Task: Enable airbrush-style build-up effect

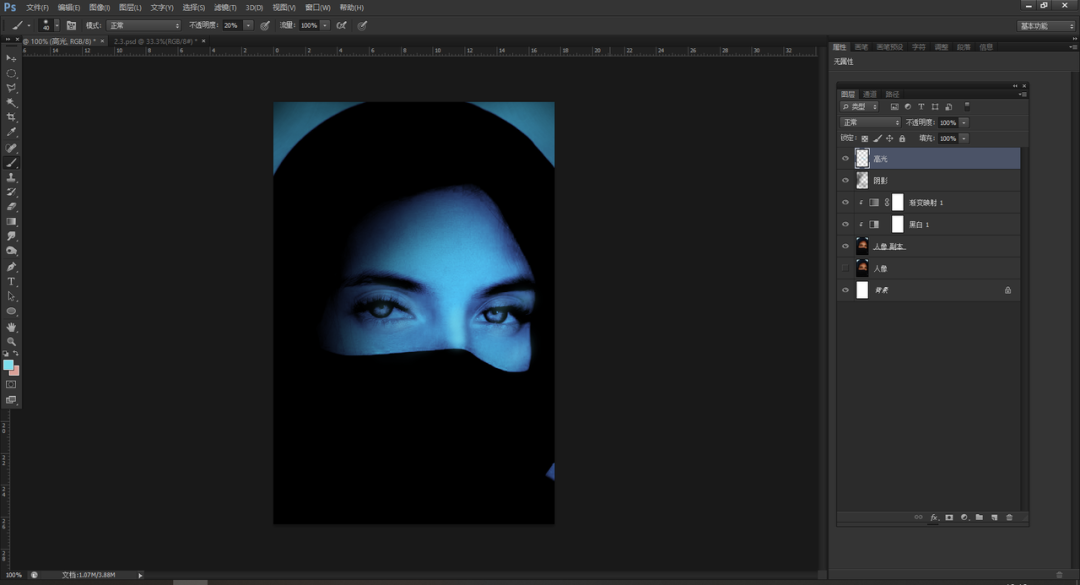Action: (x=342, y=25)
